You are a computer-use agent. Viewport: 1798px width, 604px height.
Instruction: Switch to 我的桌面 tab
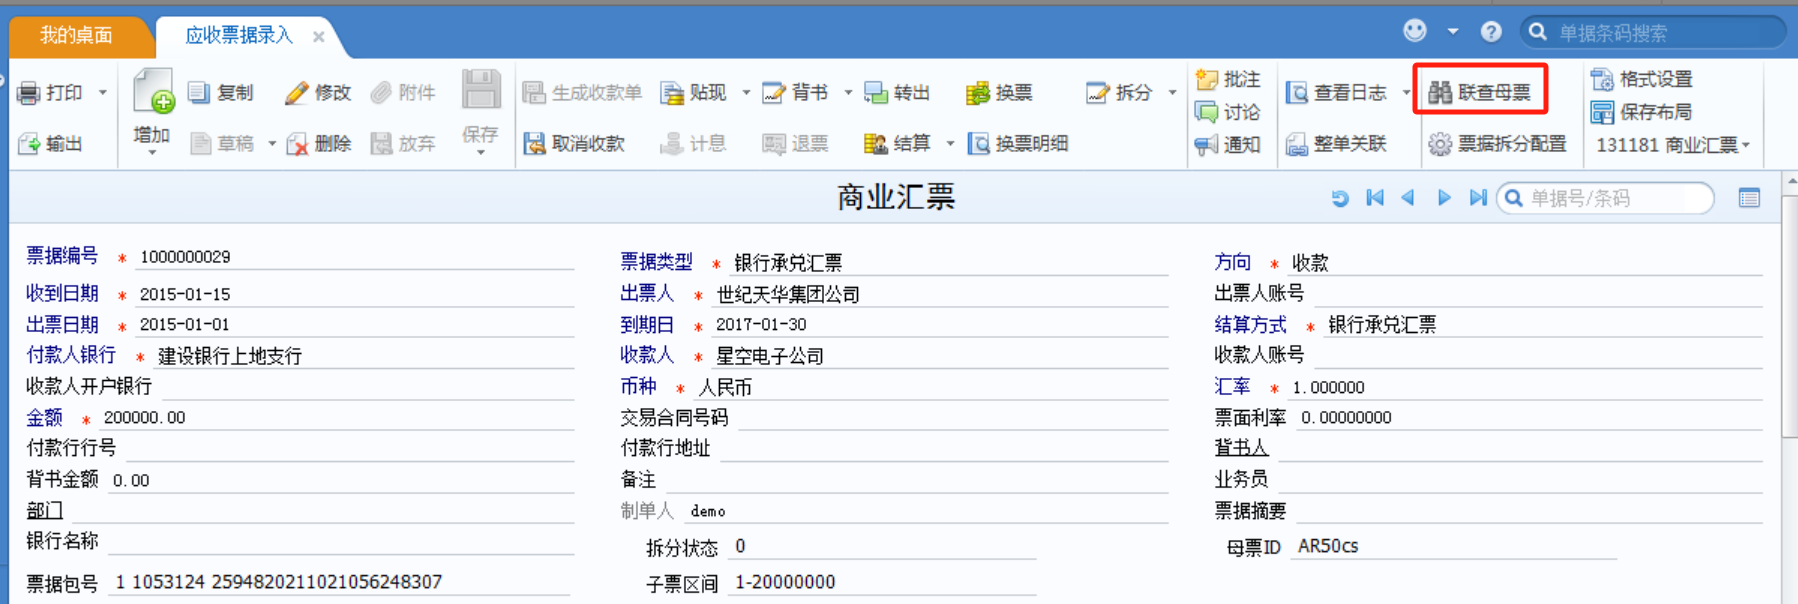76,36
